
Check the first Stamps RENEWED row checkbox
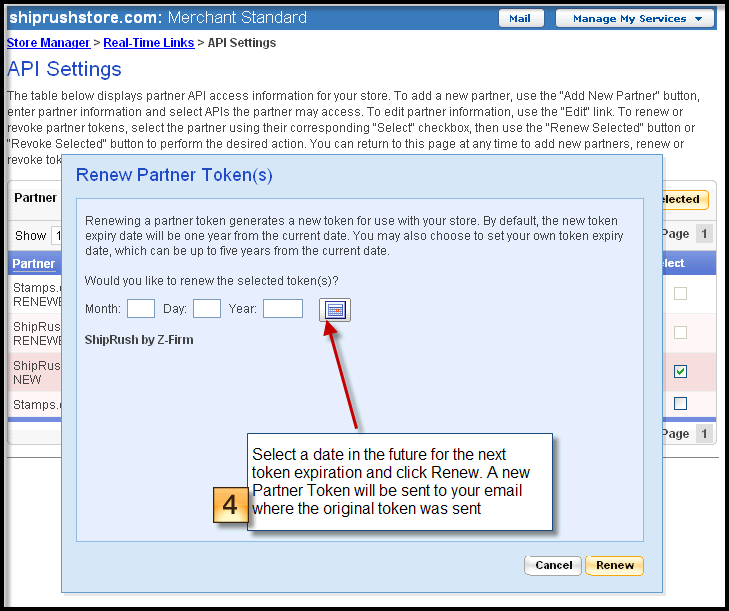click(x=680, y=293)
